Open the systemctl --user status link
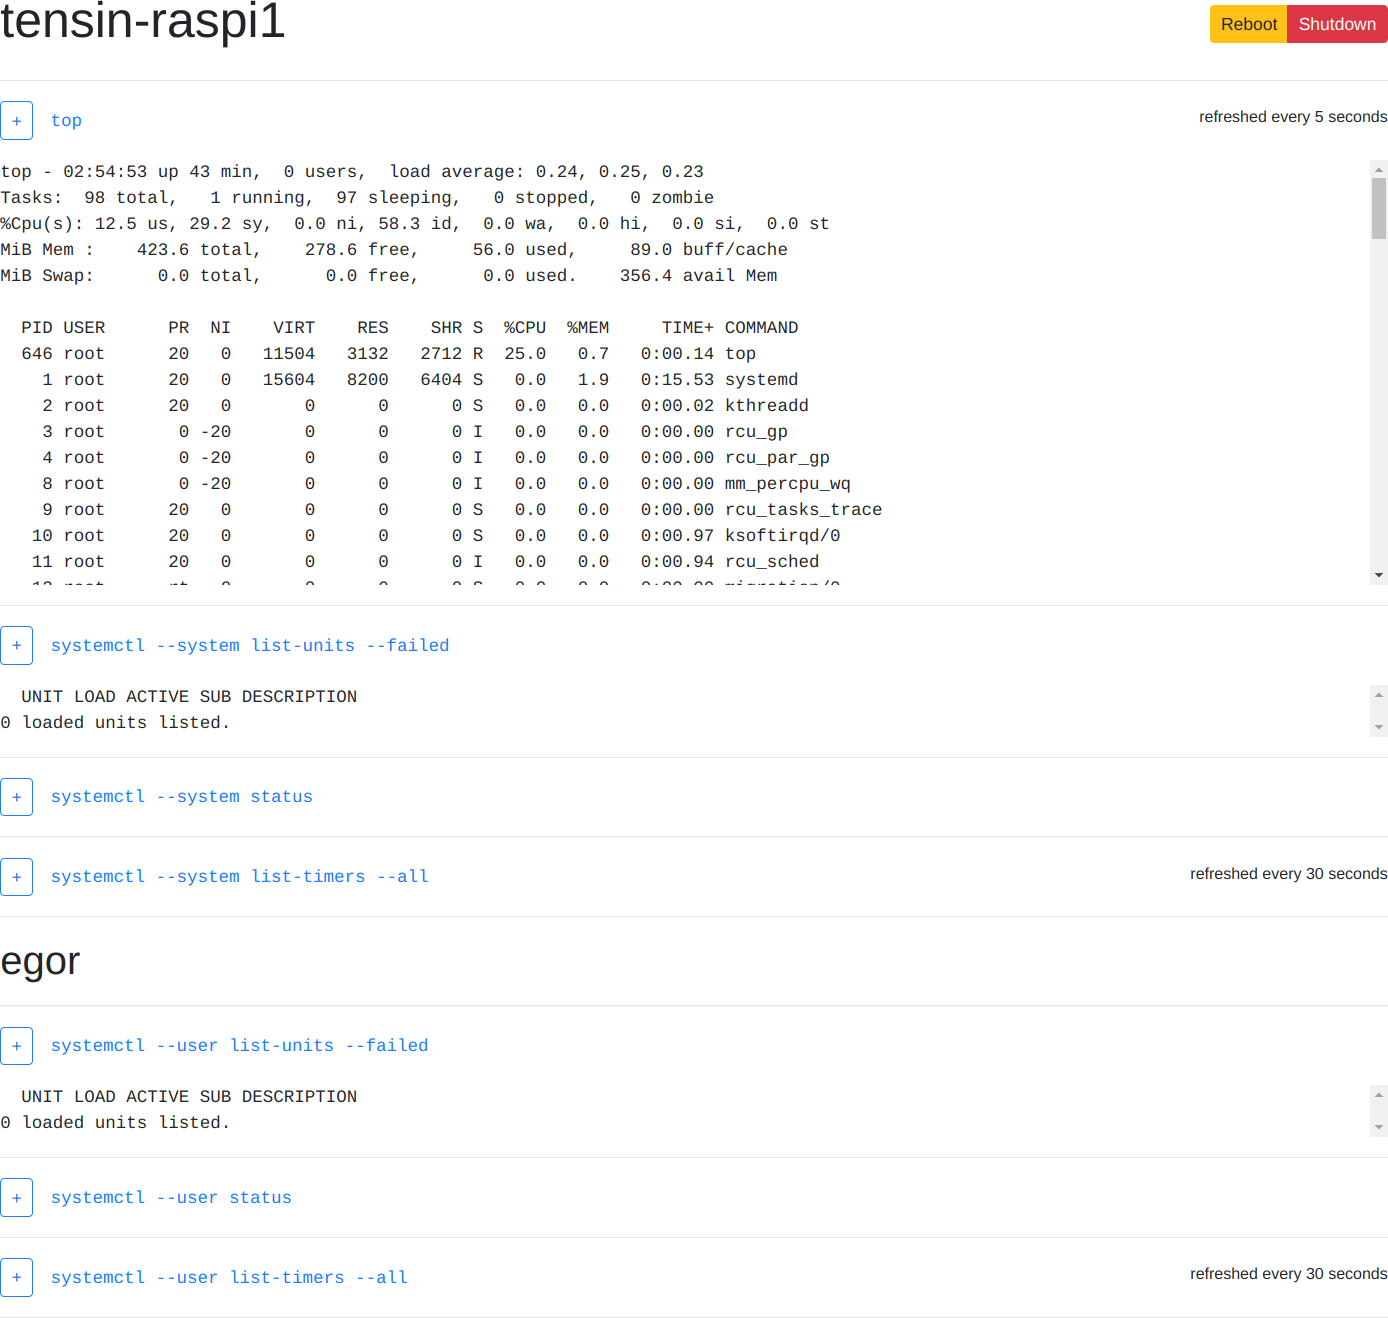 [x=171, y=1198]
